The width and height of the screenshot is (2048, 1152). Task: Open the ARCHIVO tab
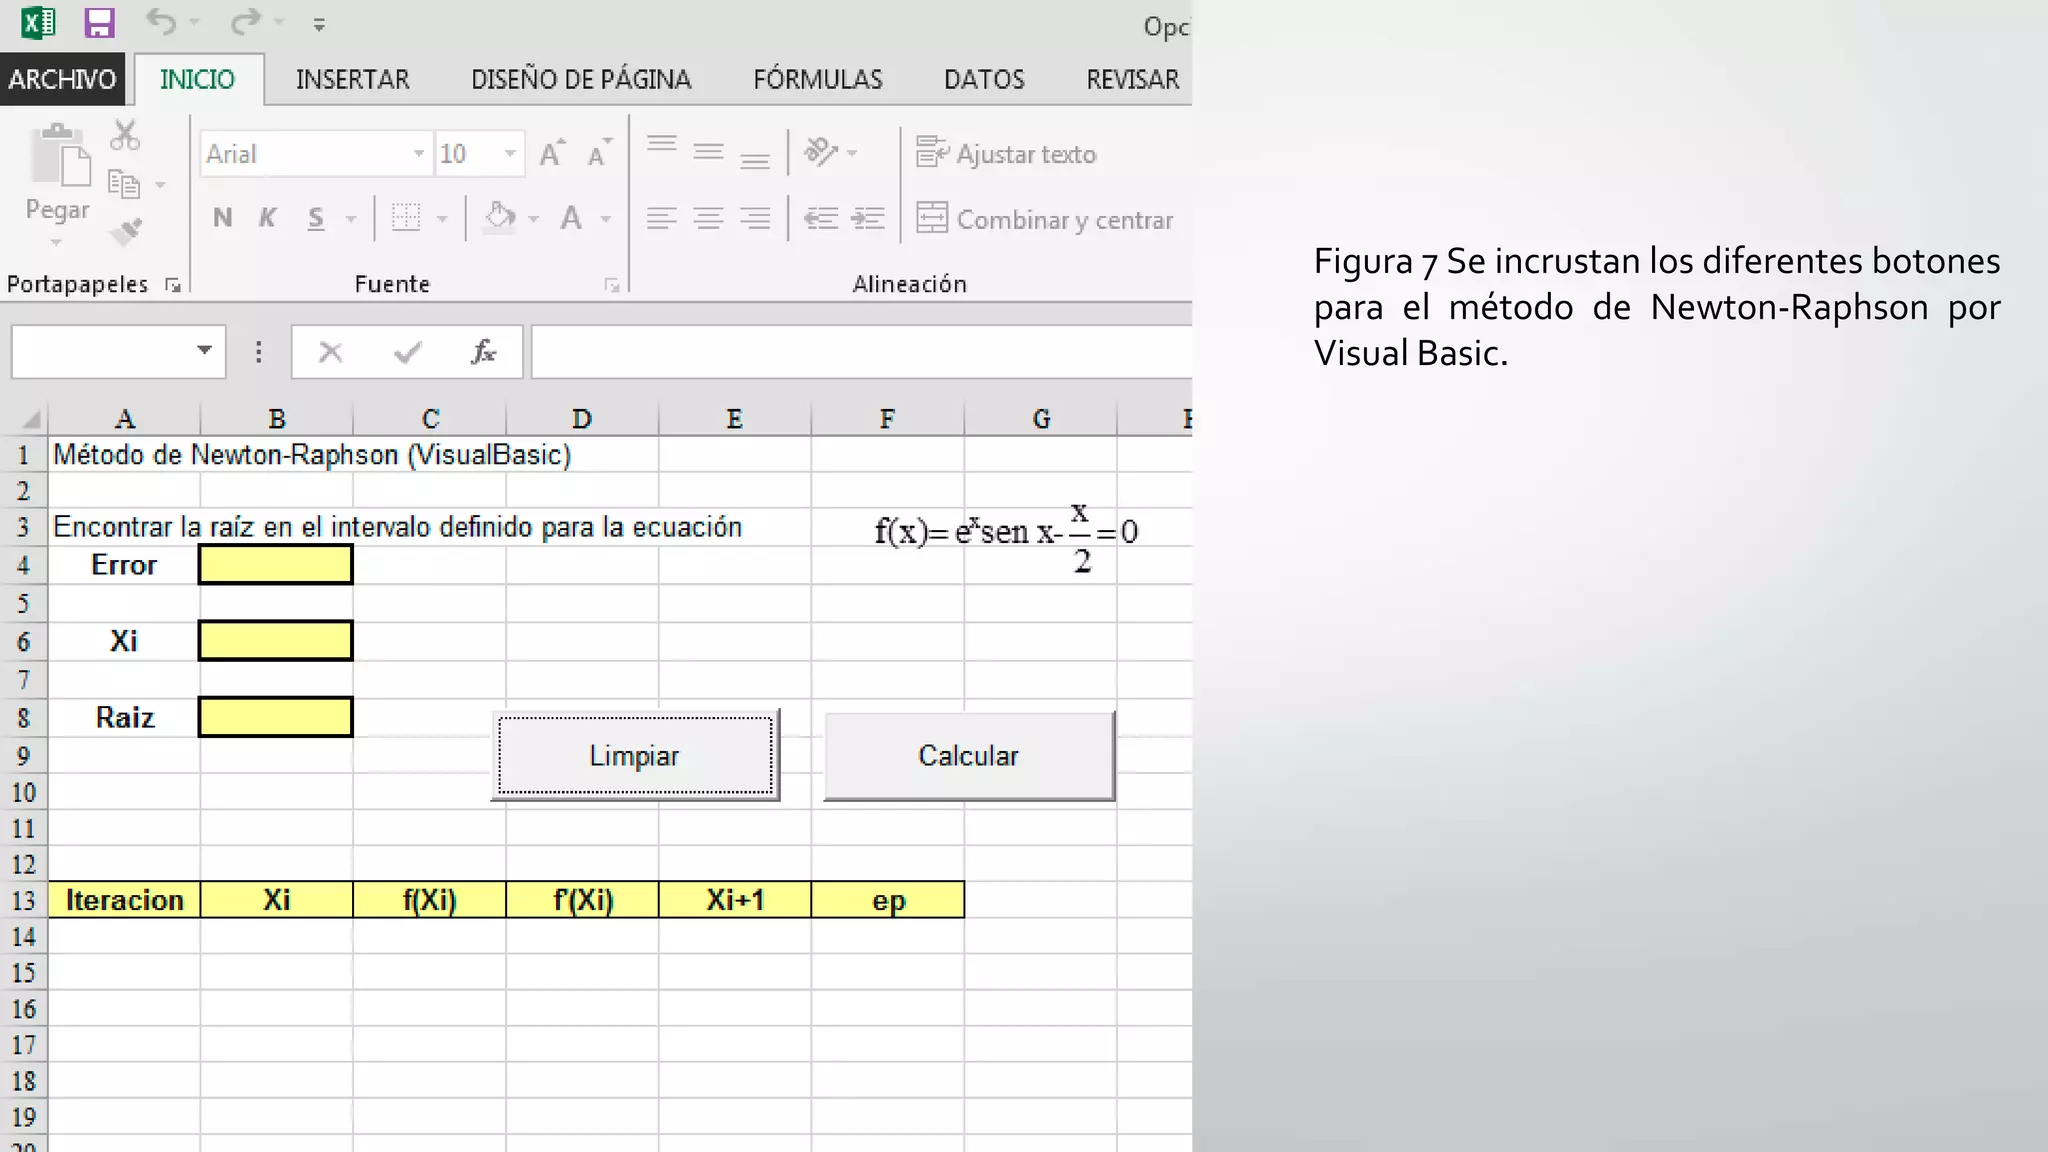tap(62, 79)
